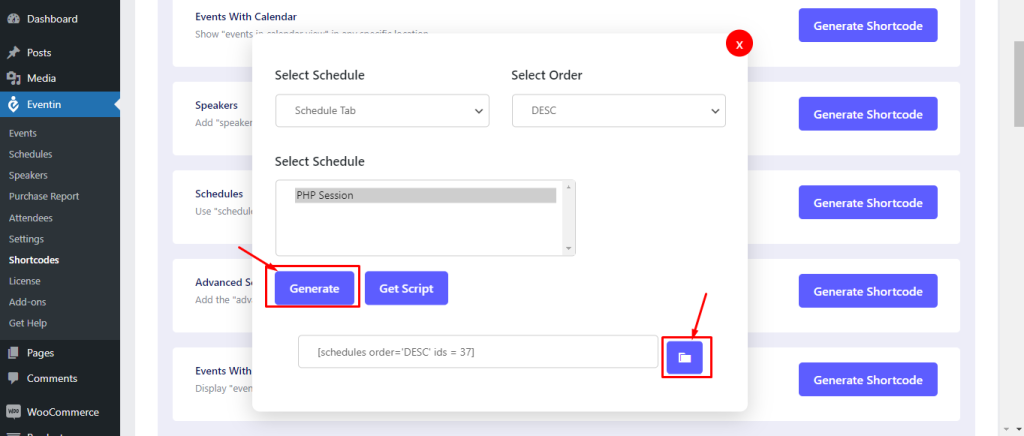Viewport: 1024px width, 436px height.
Task: Open Media via its sidebar icon
Action: click(13, 78)
